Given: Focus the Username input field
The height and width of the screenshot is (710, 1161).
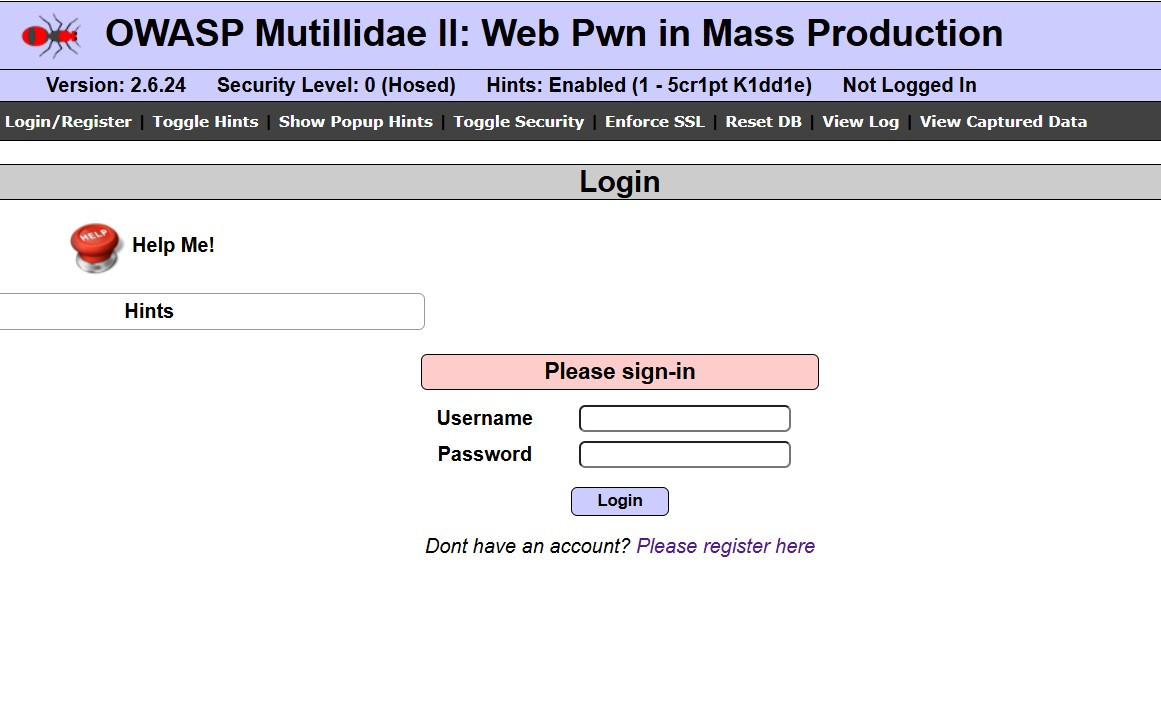Looking at the screenshot, I should [684, 418].
